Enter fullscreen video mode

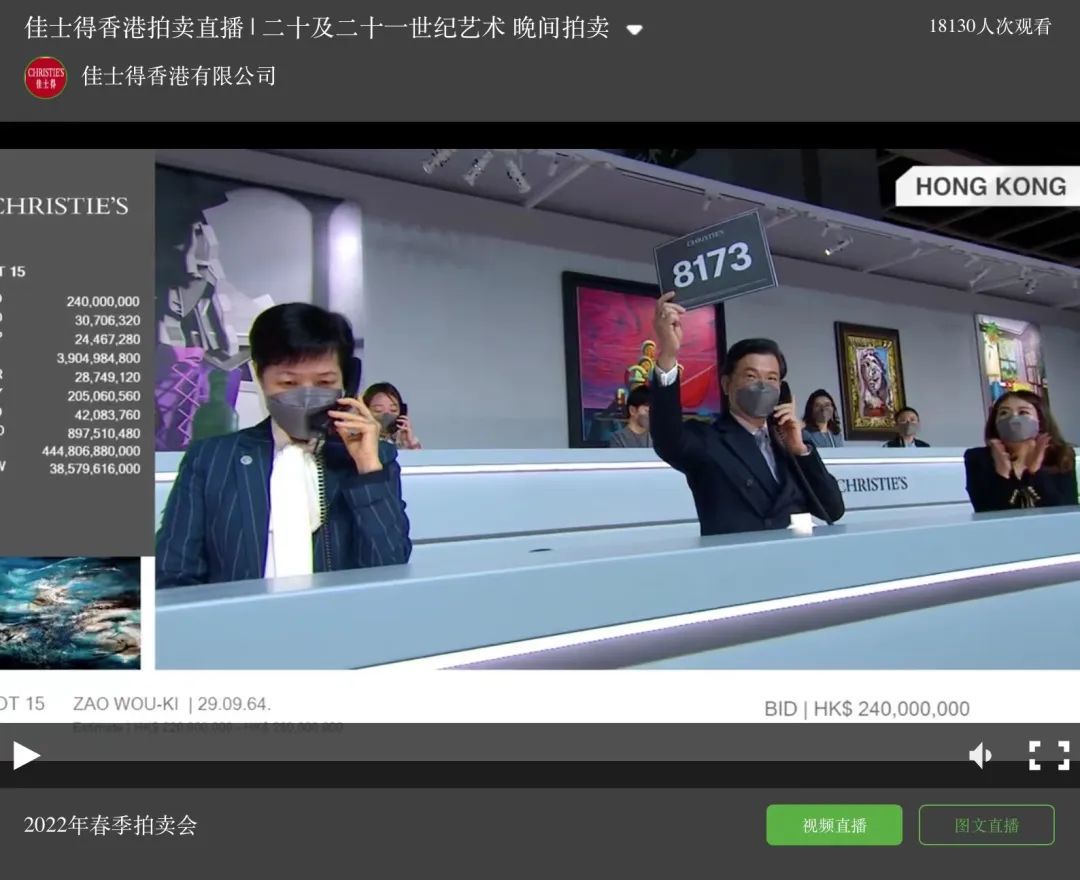click(1049, 755)
